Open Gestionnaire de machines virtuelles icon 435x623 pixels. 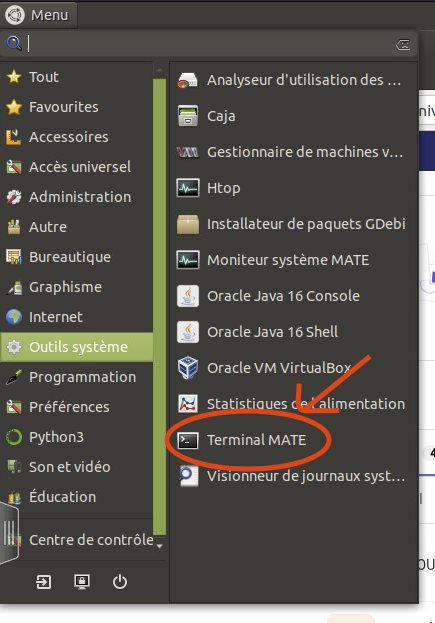188,152
